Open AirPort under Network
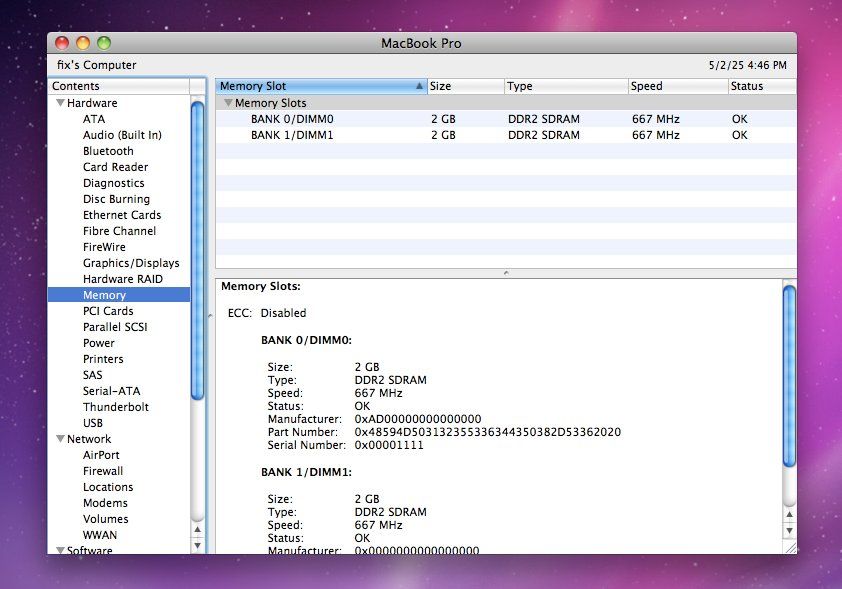842x589 pixels. coord(101,455)
